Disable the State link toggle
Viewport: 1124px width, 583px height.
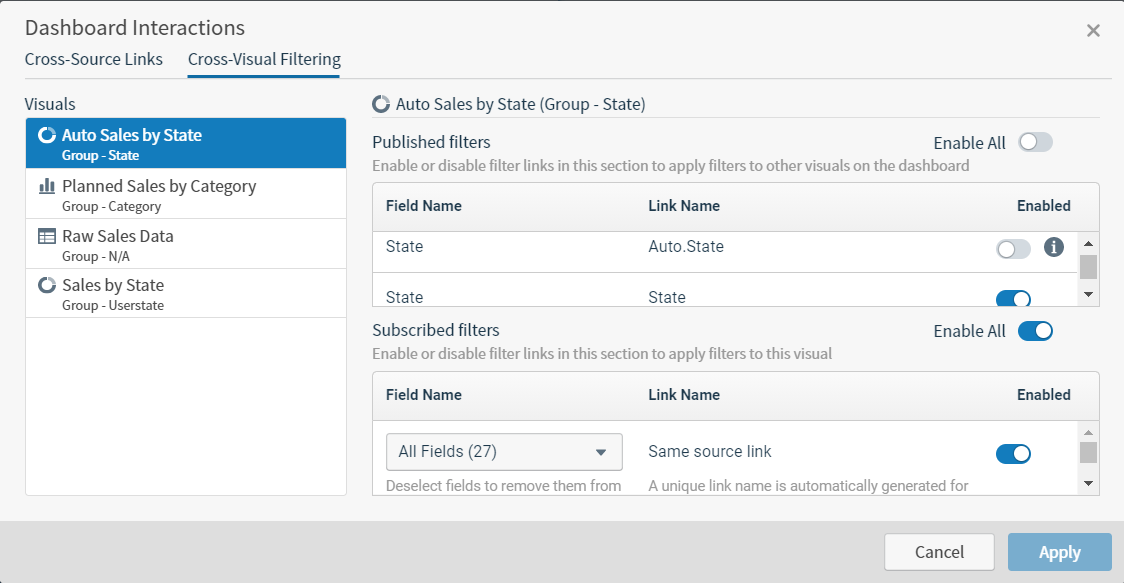(1013, 298)
